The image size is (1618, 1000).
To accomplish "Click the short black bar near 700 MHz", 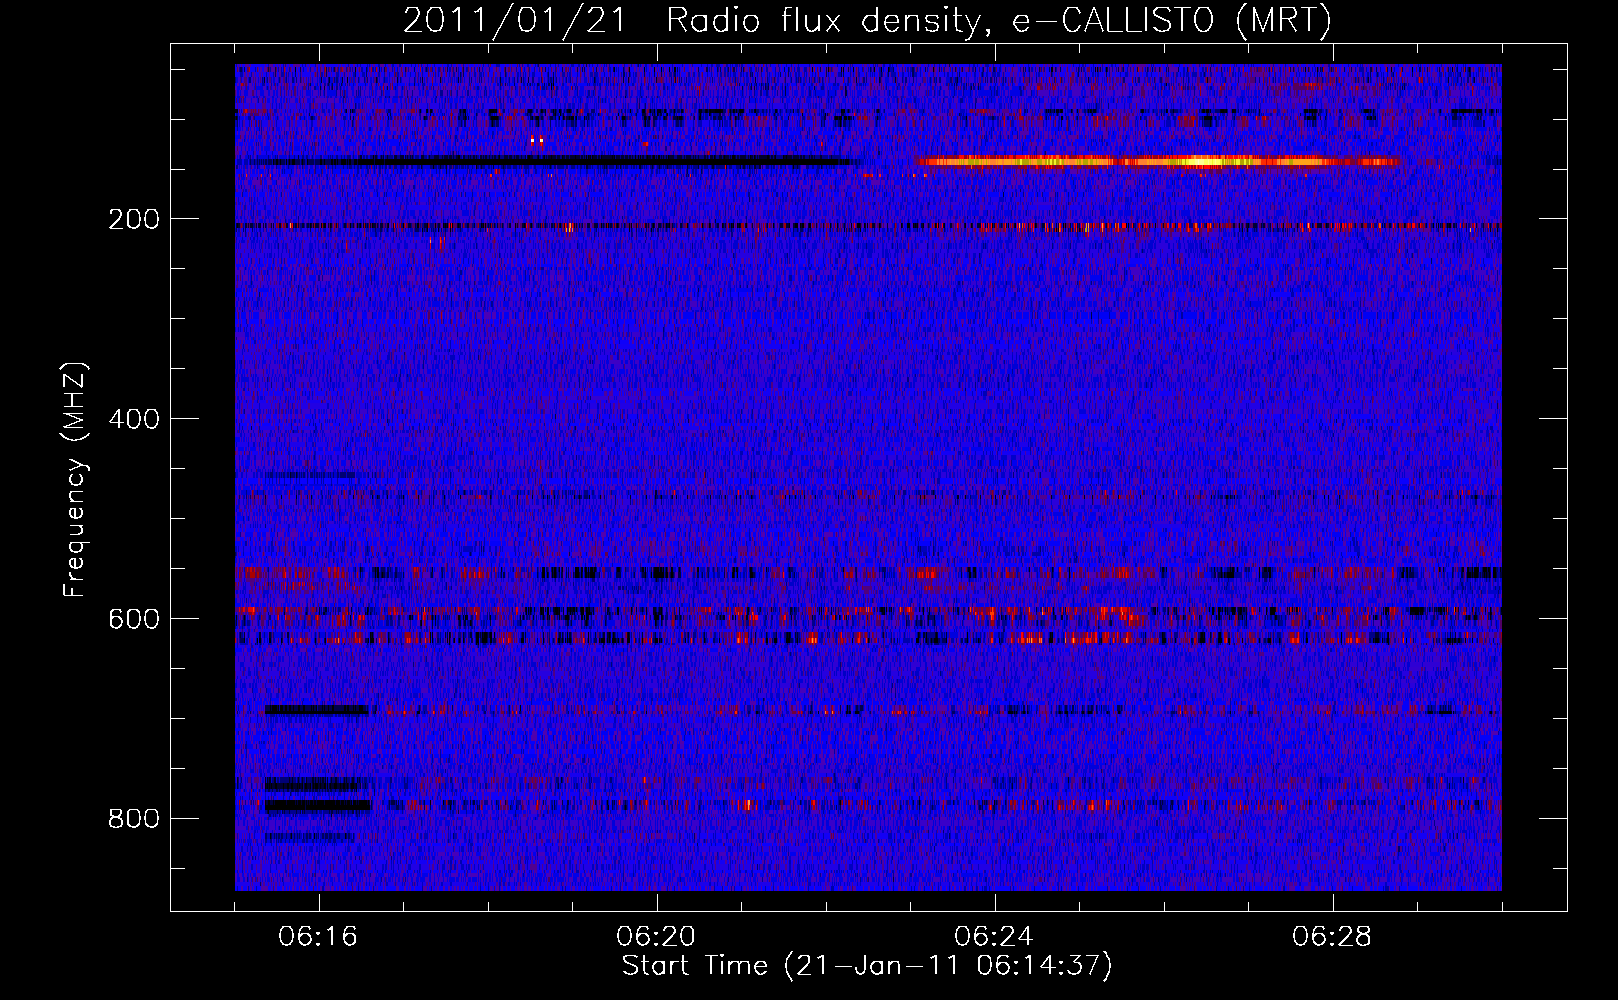I will pyautogui.click(x=316, y=710).
